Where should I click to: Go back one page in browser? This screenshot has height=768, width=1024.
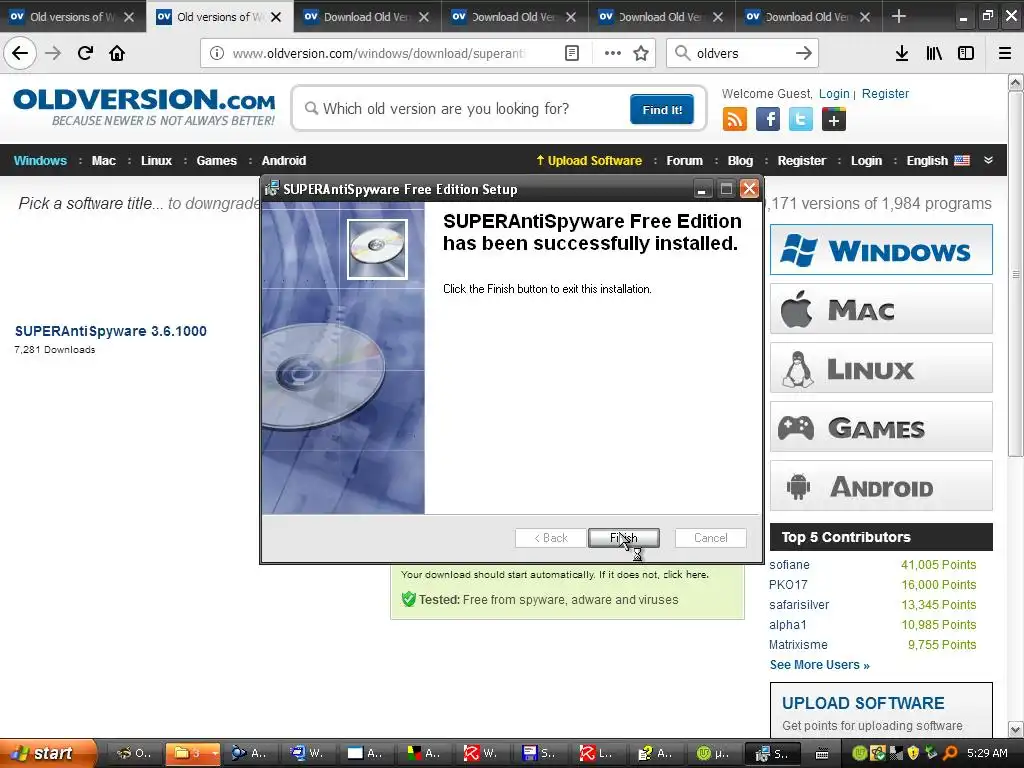(20, 53)
